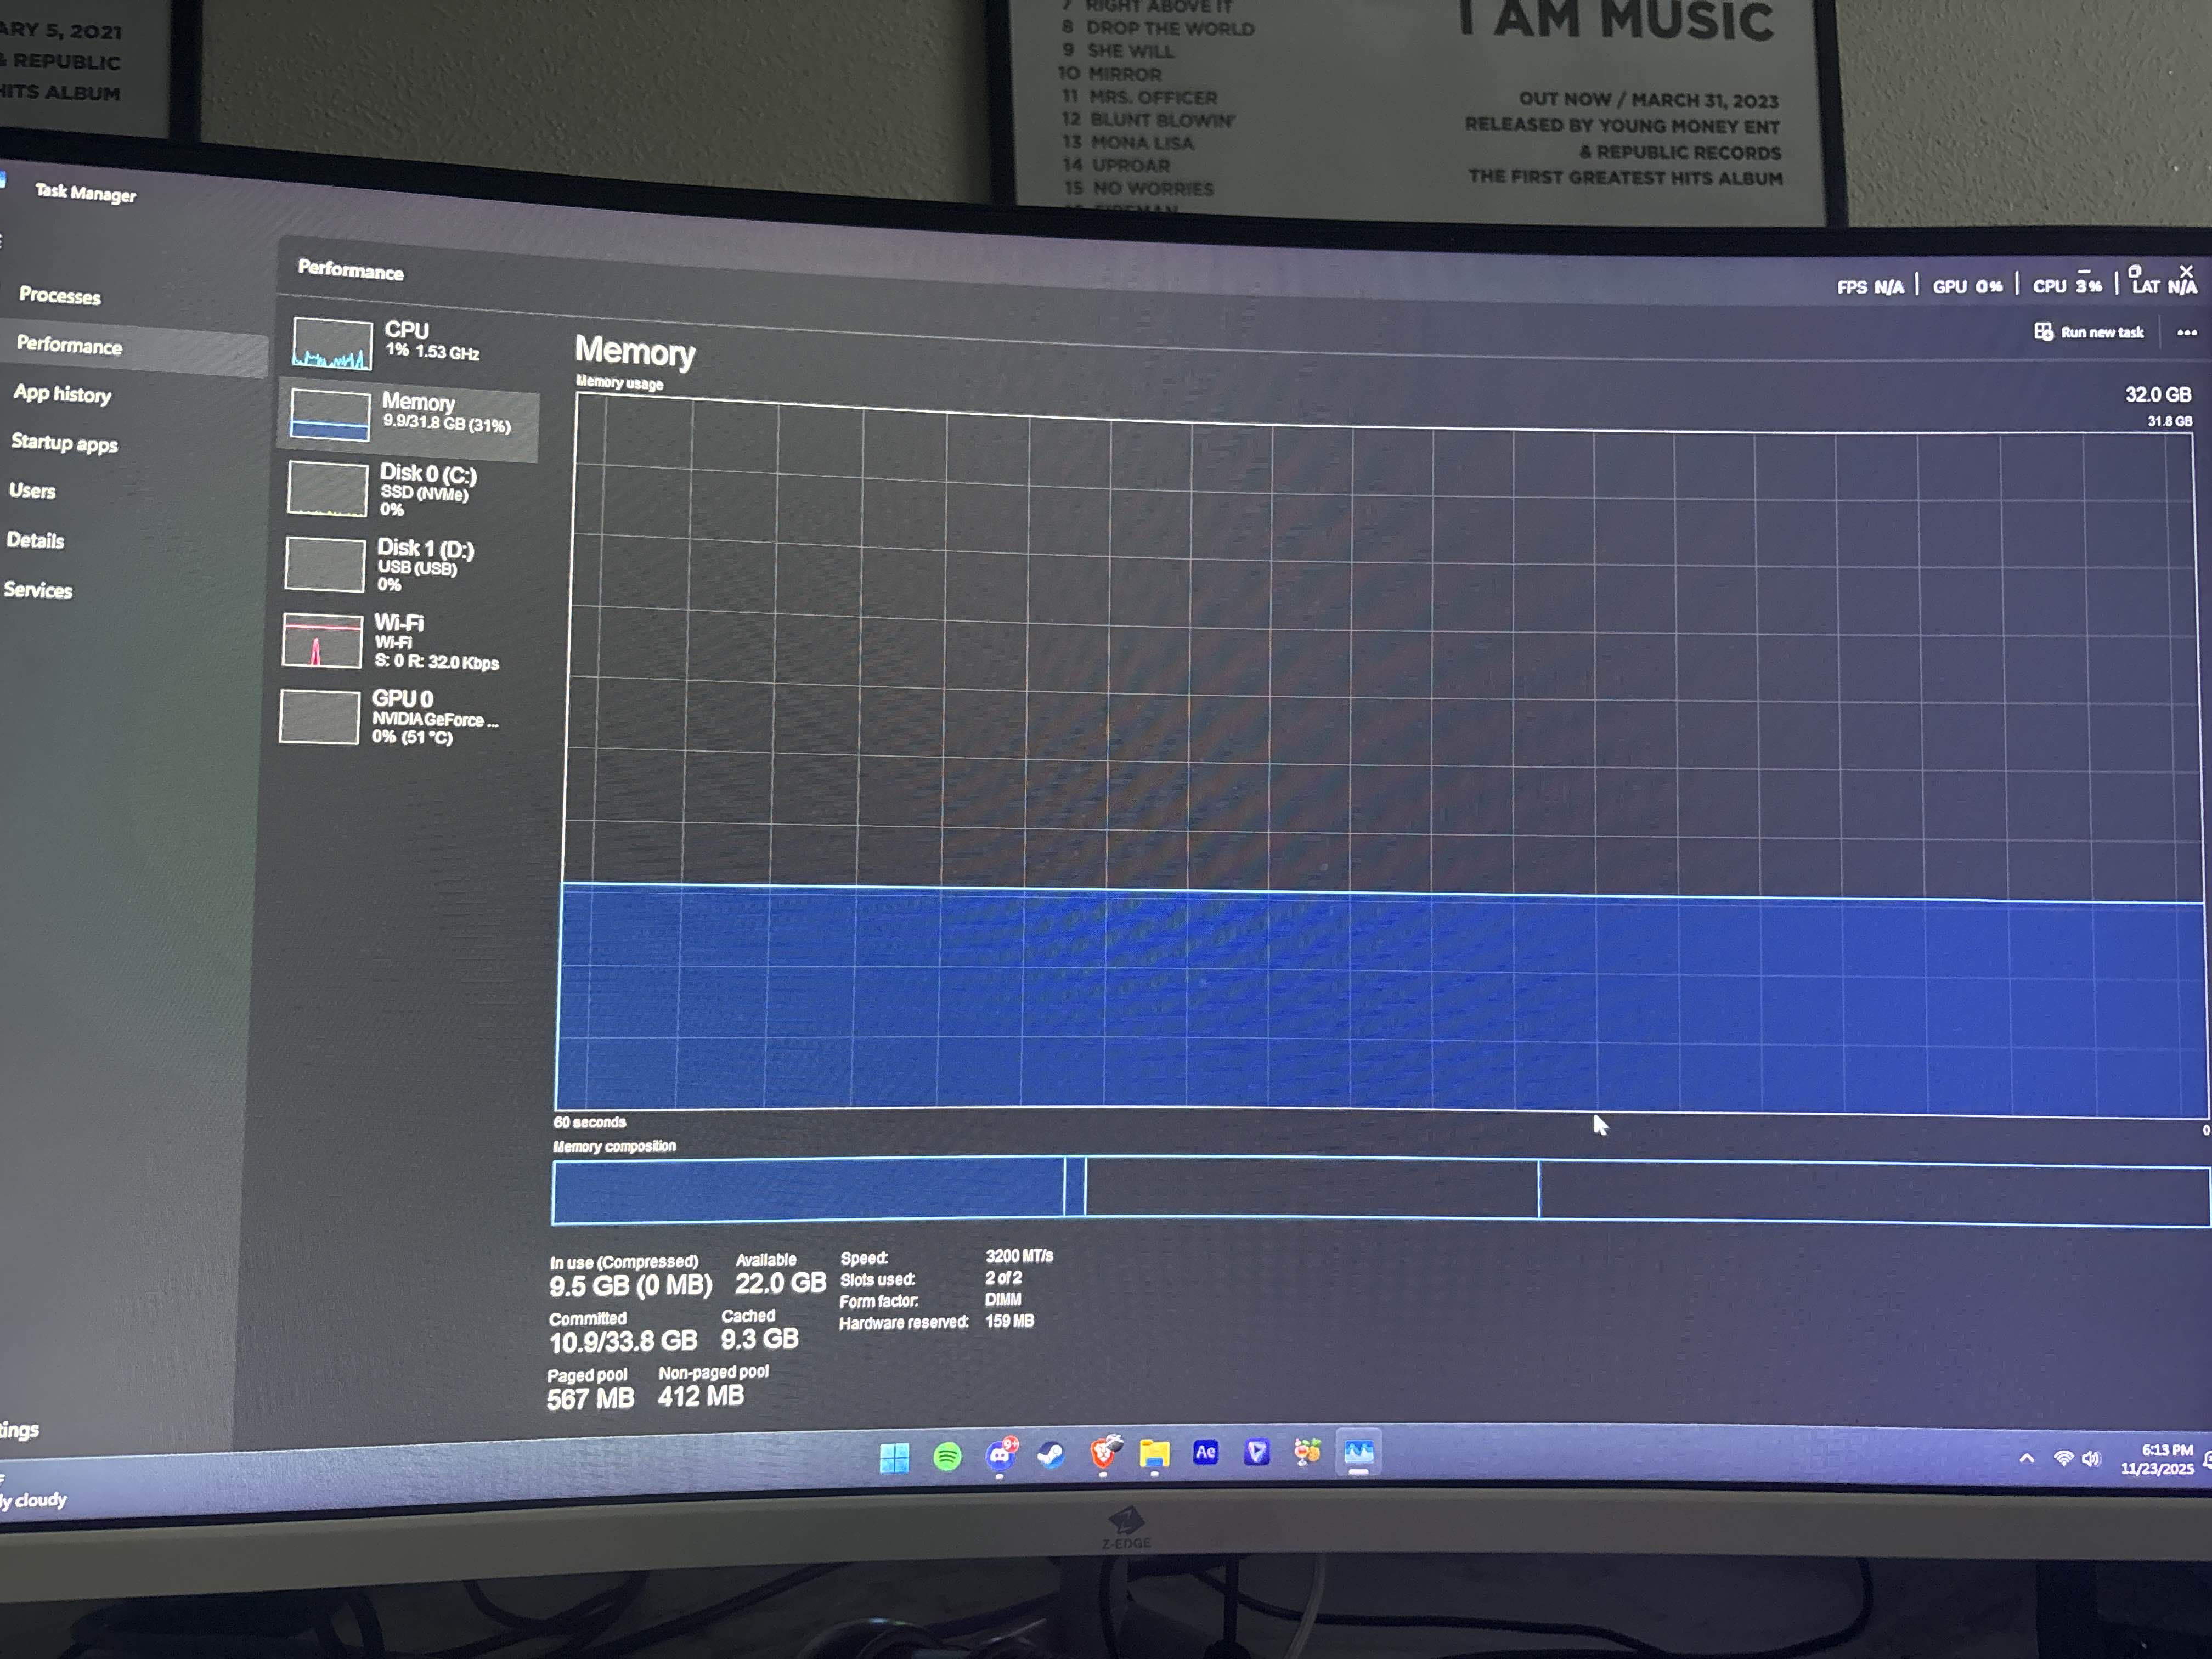Viewport: 2212px width, 1659px height.
Task: Open the three-dots more options menu
Action: pos(2186,333)
